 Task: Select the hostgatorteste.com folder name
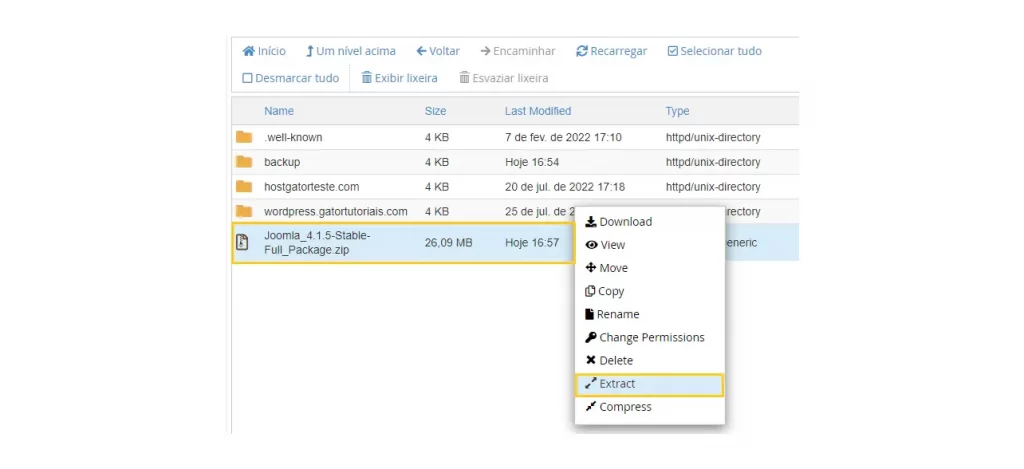coord(312,187)
